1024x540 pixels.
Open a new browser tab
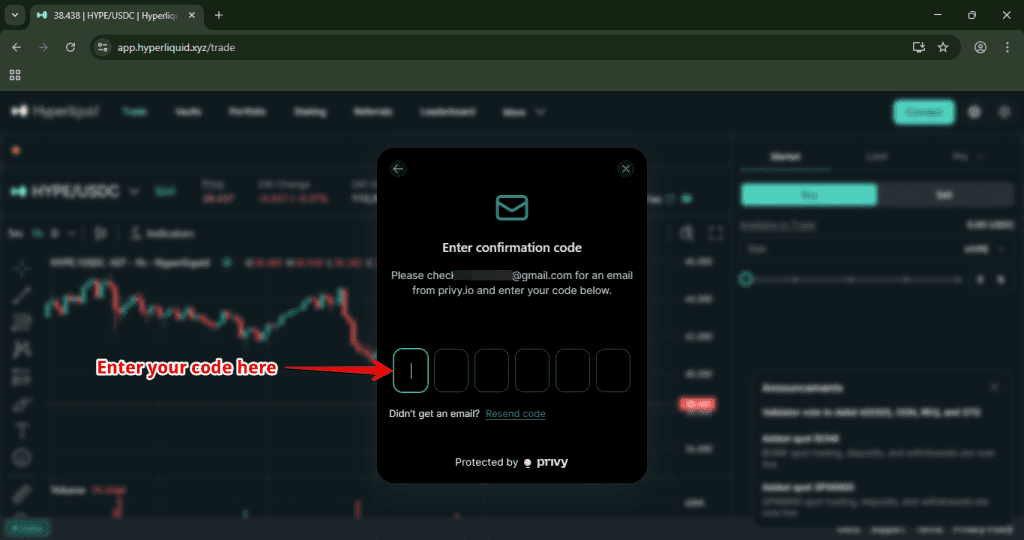pos(219,15)
